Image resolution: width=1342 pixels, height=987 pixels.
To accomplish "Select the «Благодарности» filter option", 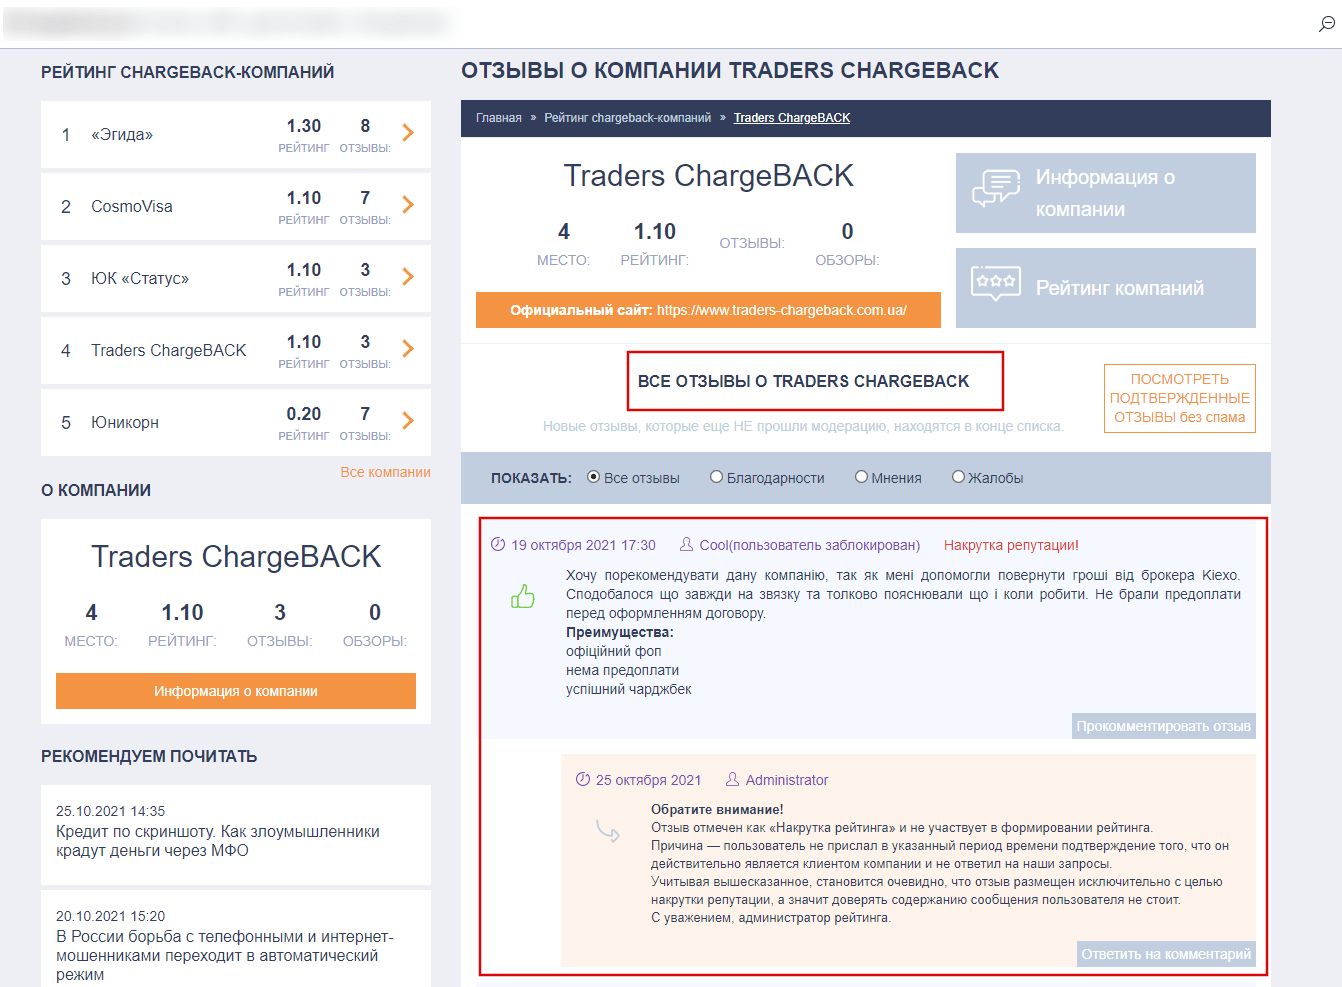I will tap(716, 477).
